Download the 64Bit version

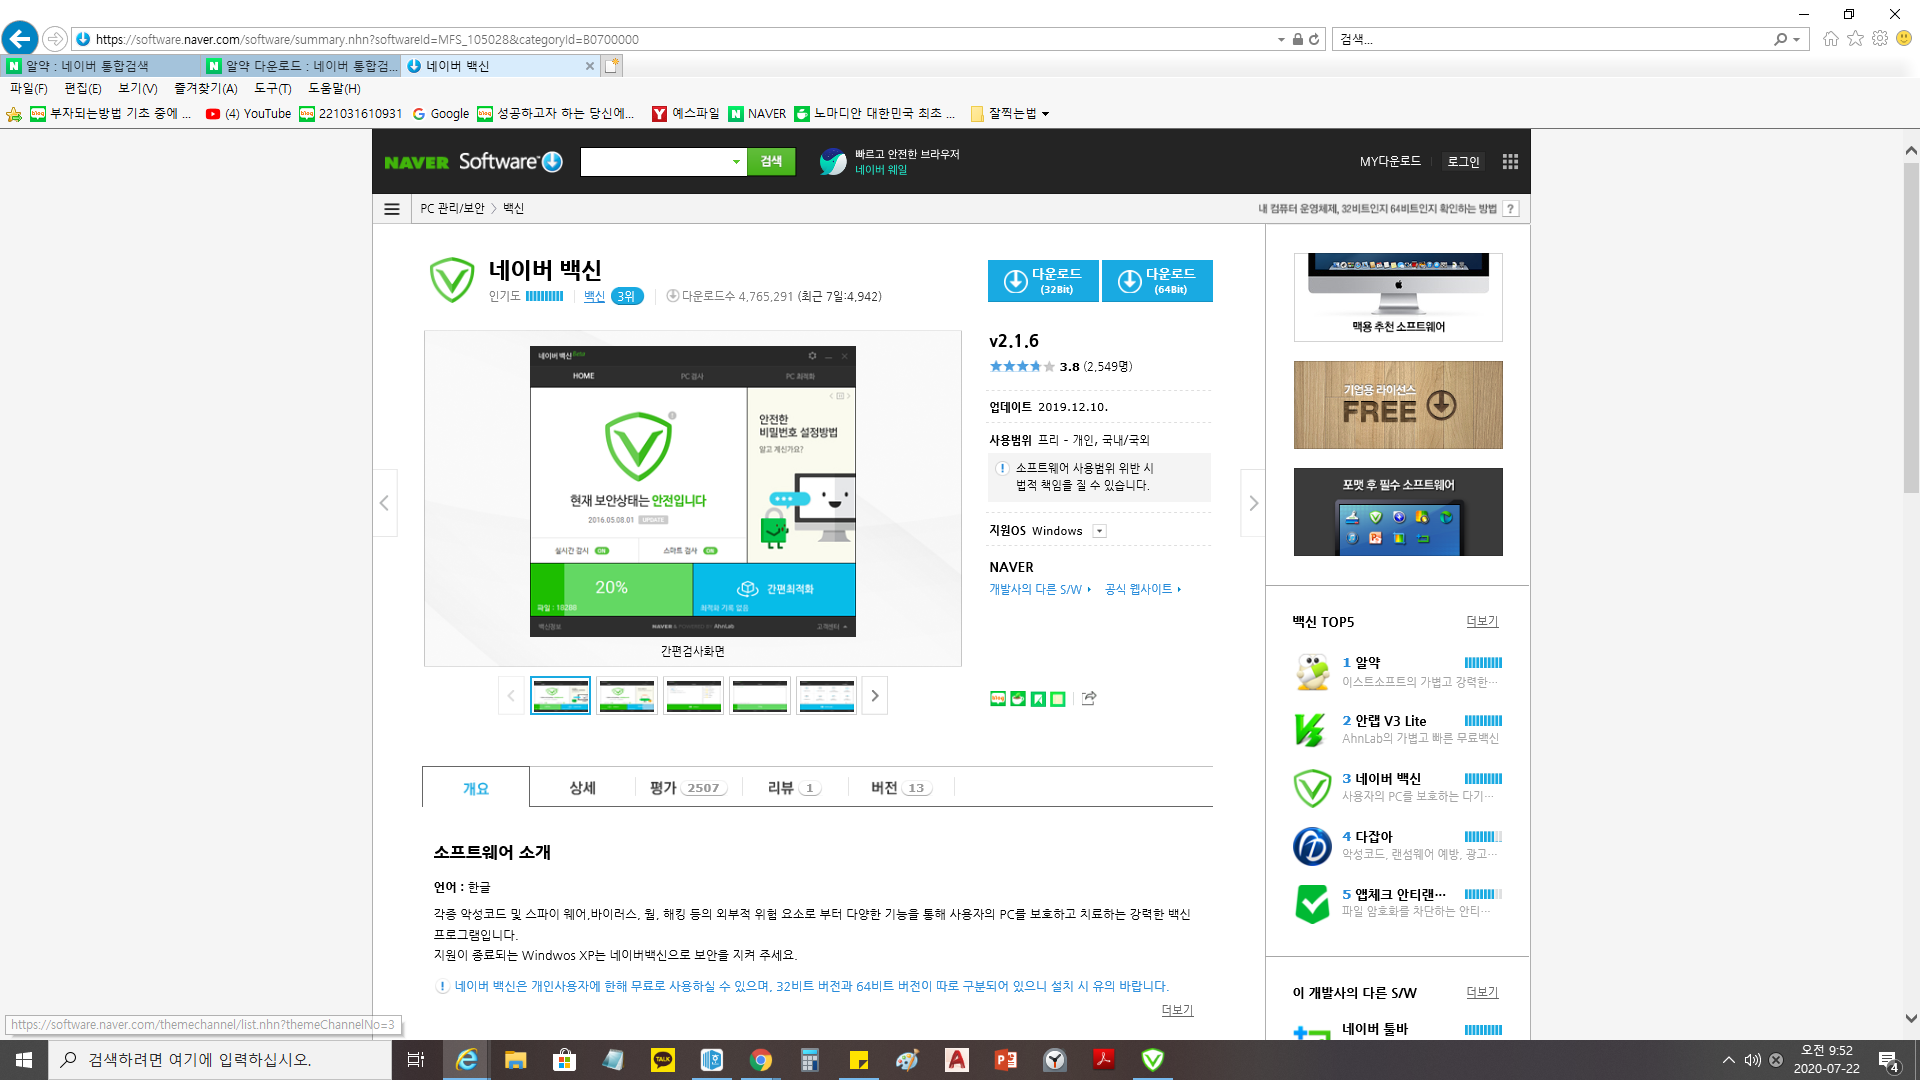[x=1157, y=281]
